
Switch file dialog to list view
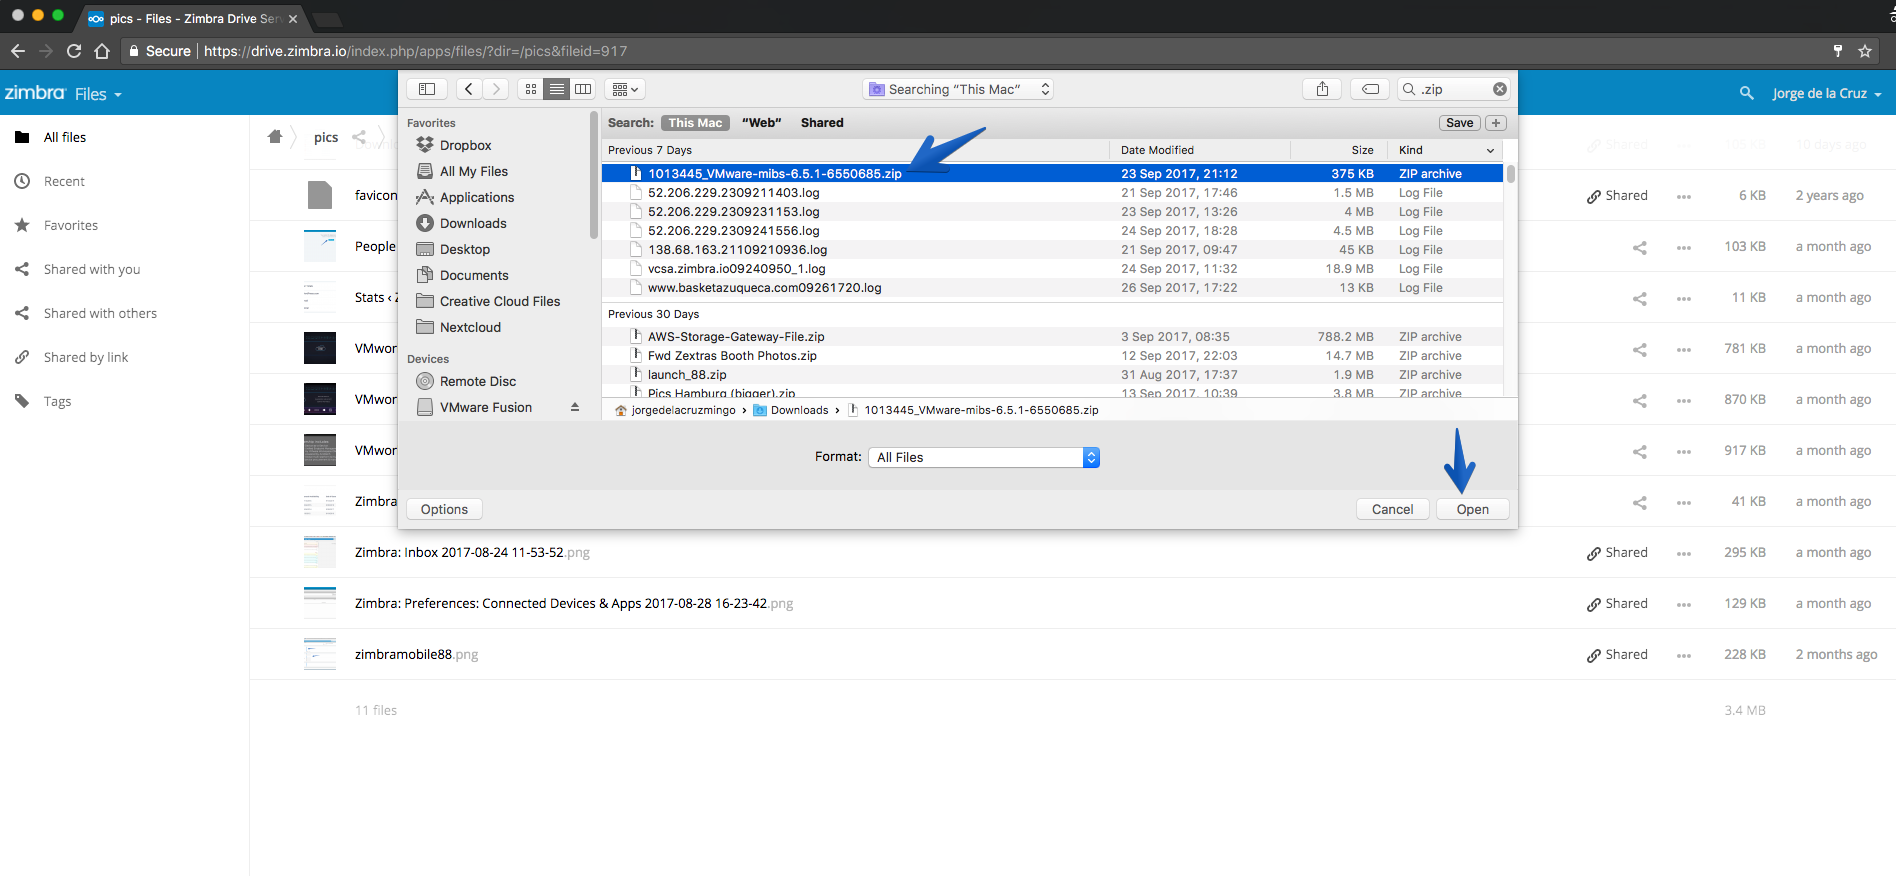click(557, 89)
